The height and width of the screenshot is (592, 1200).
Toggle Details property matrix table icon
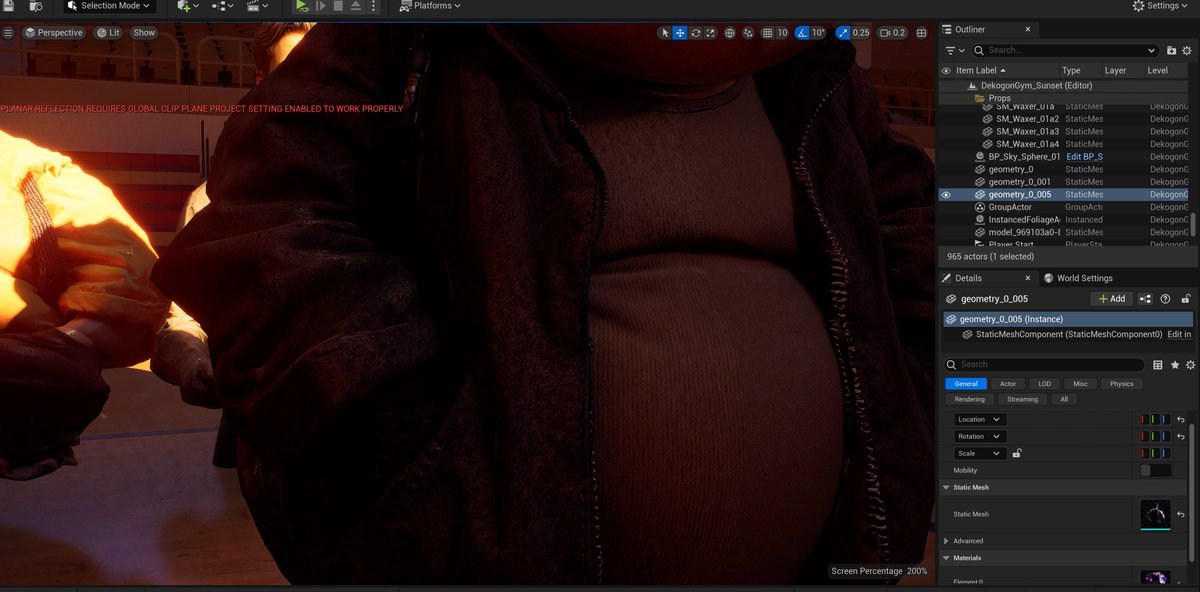pos(1158,365)
